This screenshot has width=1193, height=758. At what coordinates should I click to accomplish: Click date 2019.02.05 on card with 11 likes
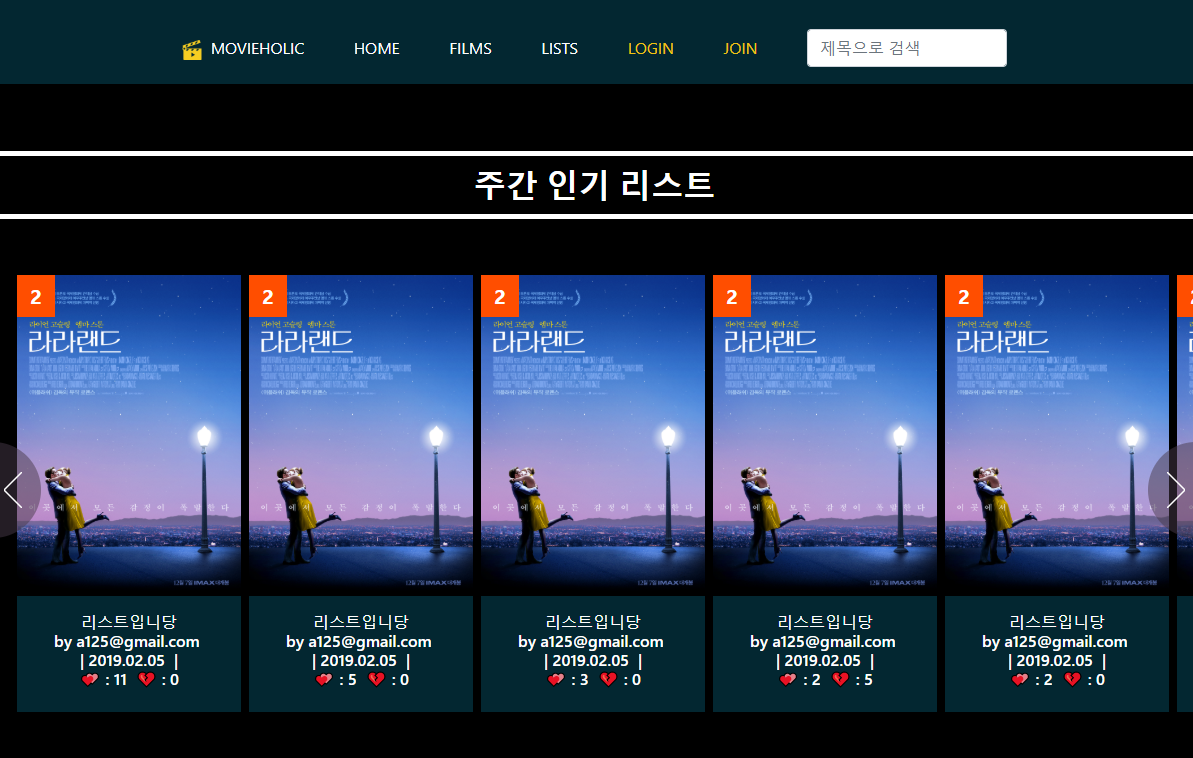coord(126,661)
